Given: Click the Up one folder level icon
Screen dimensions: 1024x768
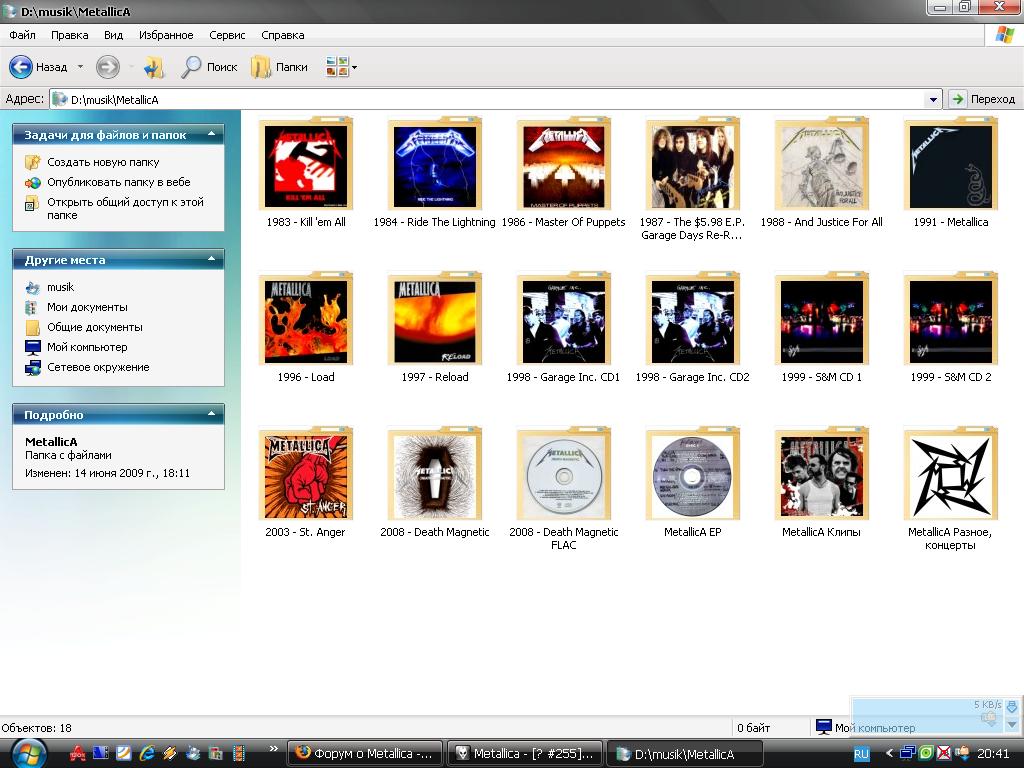Looking at the screenshot, I should pyautogui.click(x=153, y=67).
